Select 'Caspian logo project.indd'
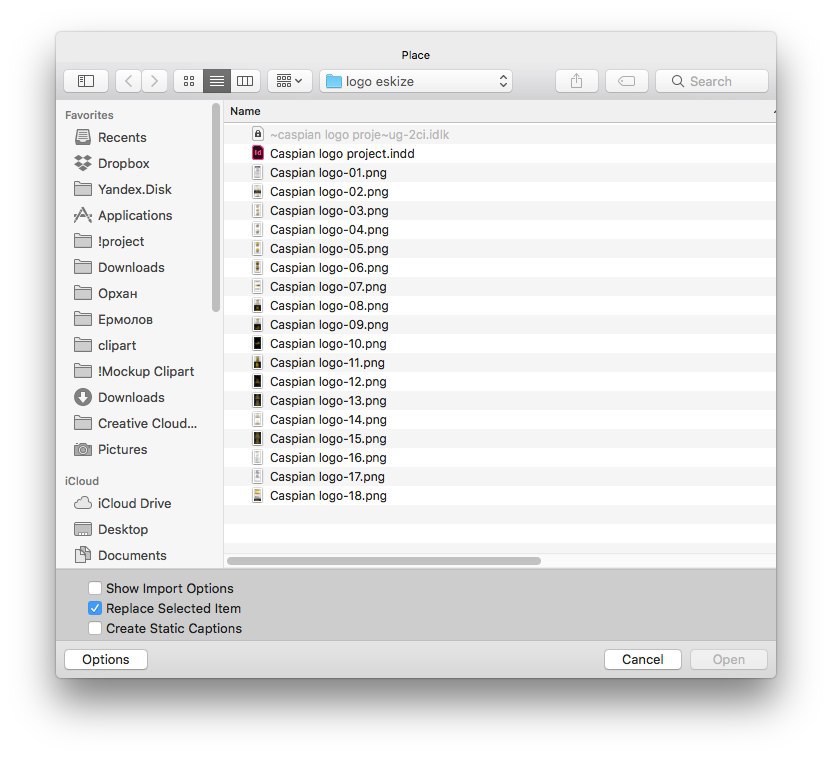 499,153
